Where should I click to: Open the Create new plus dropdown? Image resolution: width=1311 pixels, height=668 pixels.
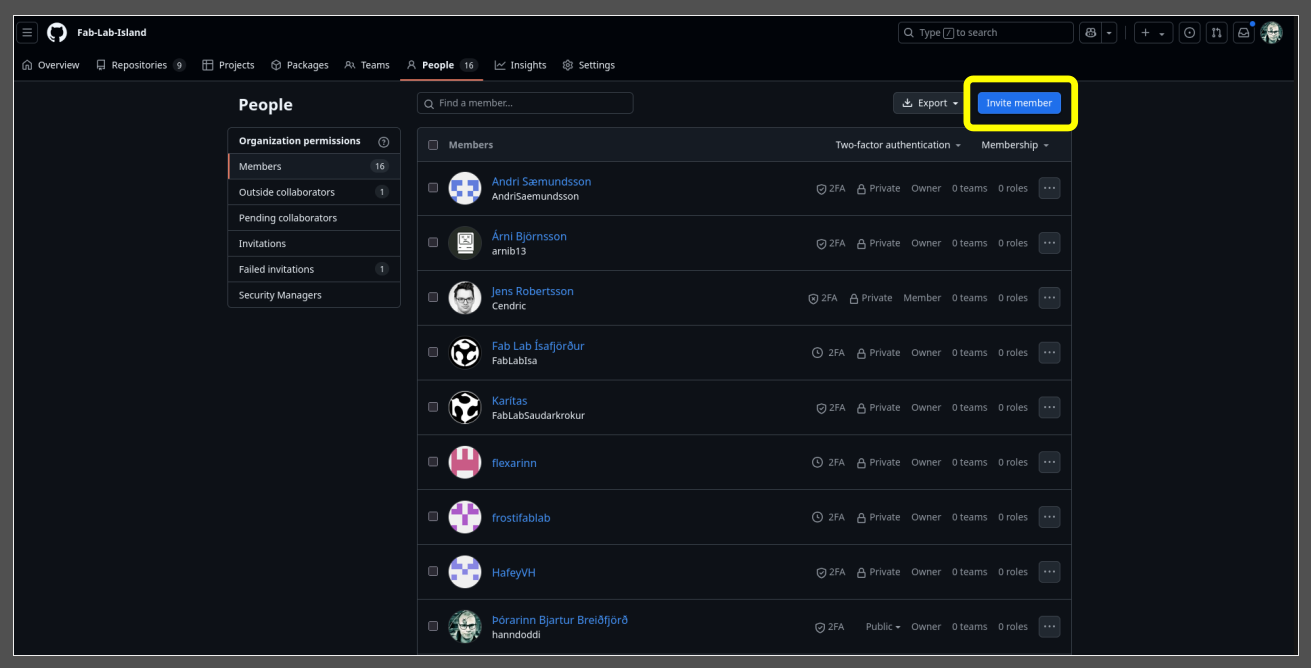[x=1153, y=33]
